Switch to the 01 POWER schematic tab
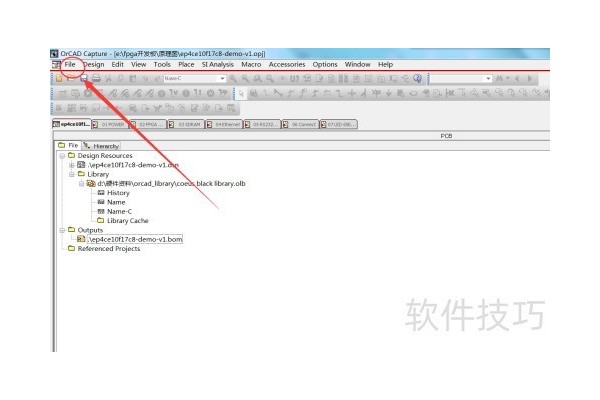Image resolution: width=600 pixels, height=400 pixels. click(110, 124)
